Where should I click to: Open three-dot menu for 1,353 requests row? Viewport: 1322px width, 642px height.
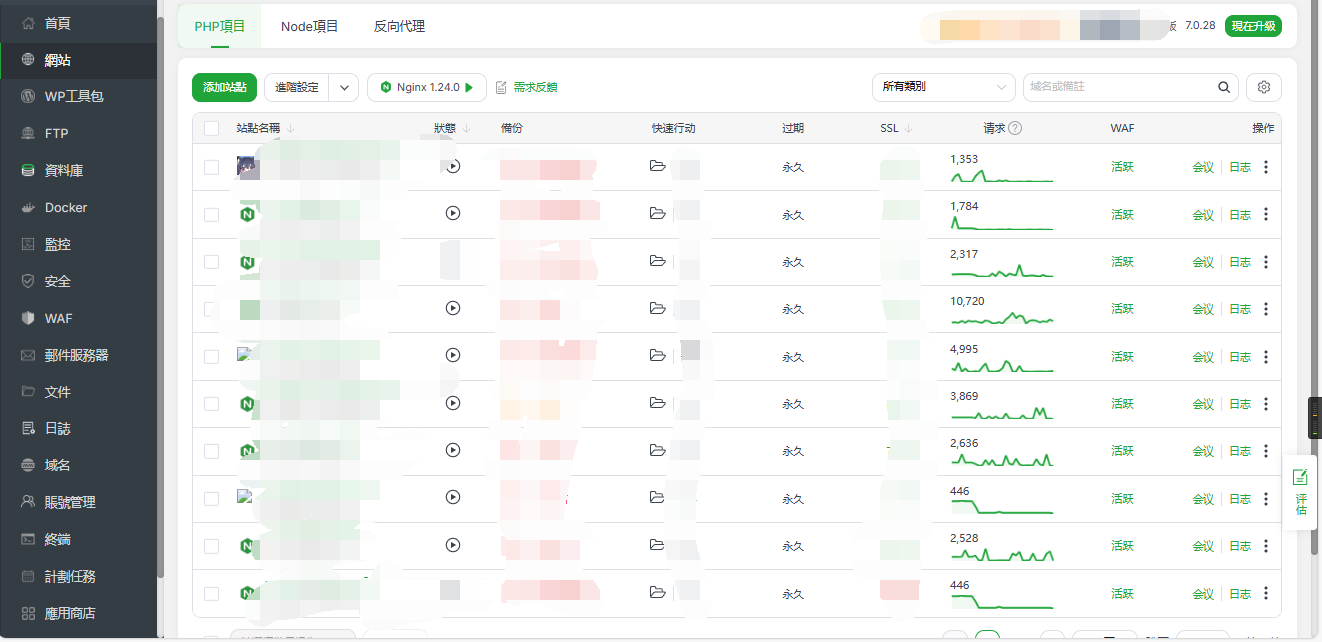tap(1266, 167)
